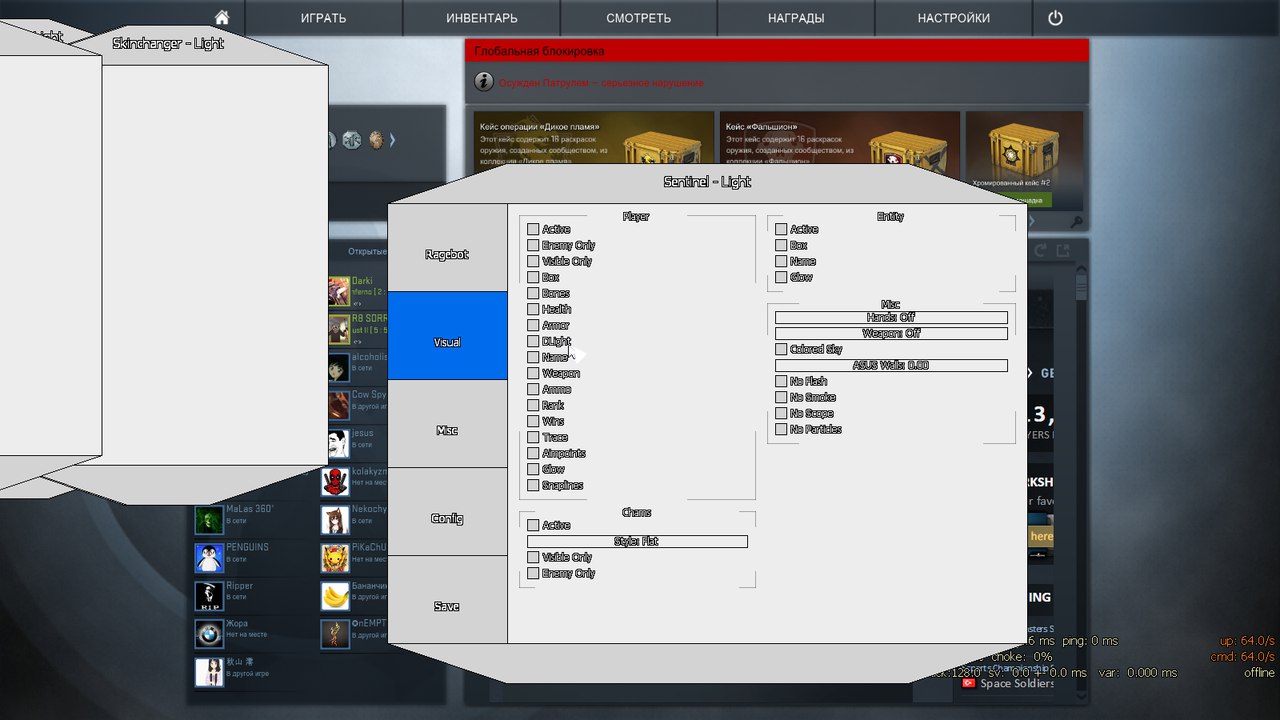Enable Active checkbox in Player section
This screenshot has width=1280, height=720.
pos(533,229)
